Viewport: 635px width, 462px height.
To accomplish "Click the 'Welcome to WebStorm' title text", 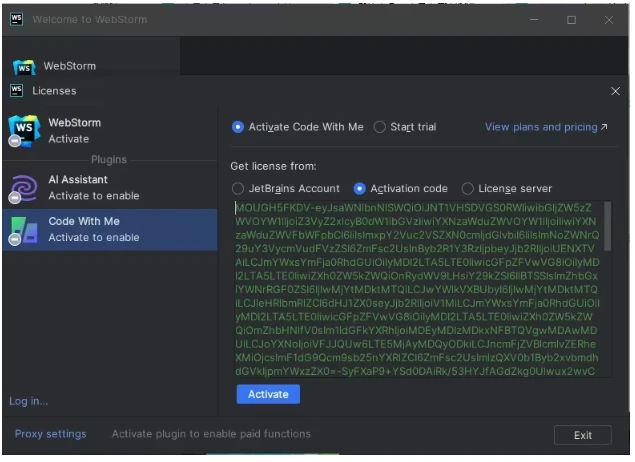I will 90,19.
